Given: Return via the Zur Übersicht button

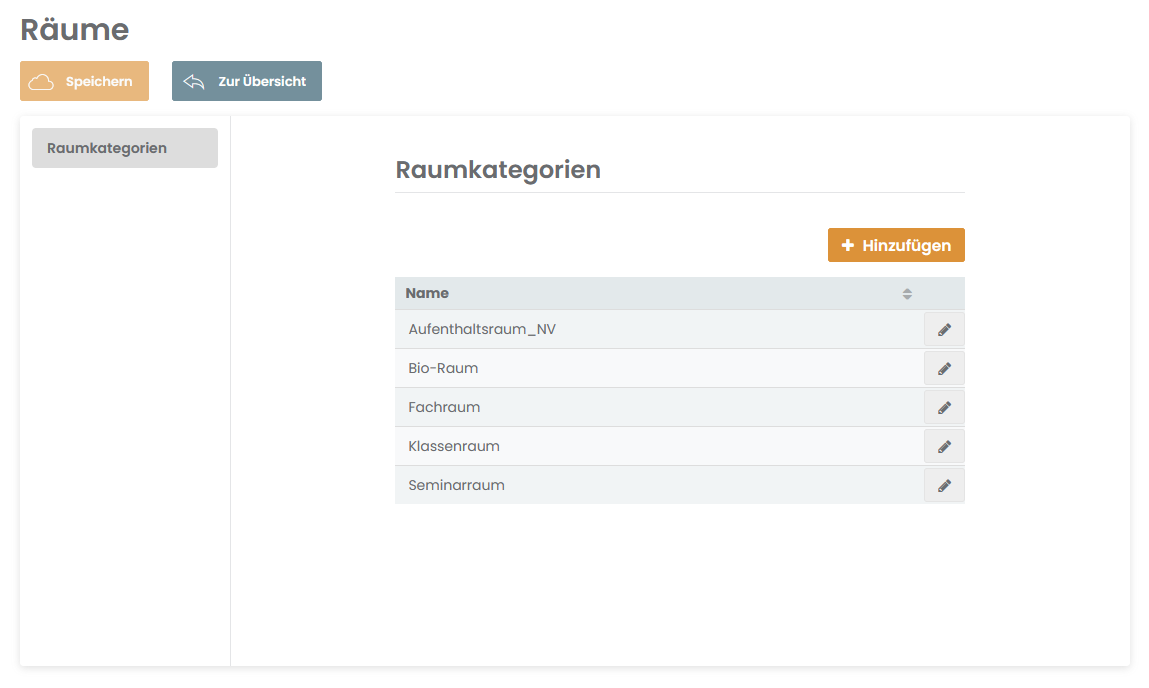Looking at the screenshot, I should tap(247, 81).
